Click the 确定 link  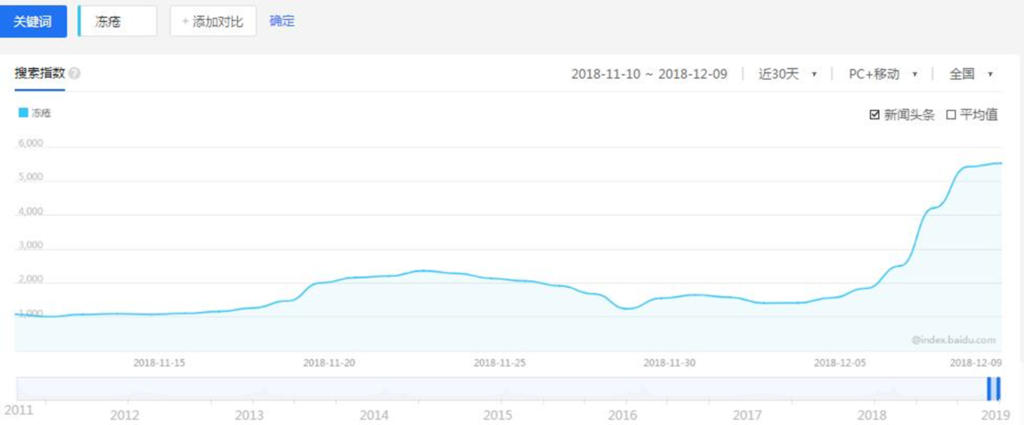tap(282, 21)
